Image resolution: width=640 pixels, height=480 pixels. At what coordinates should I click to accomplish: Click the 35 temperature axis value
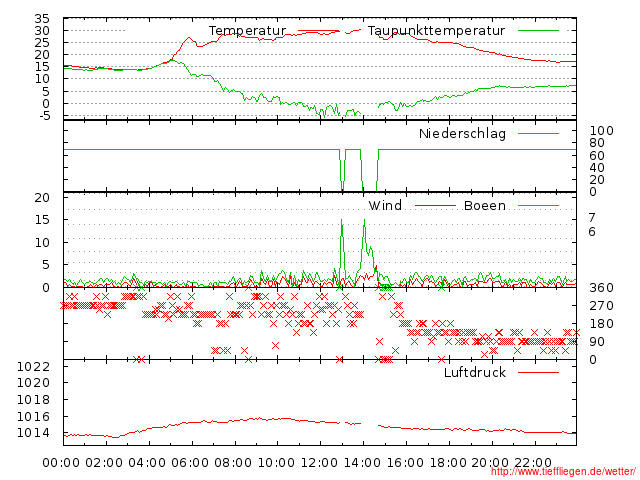click(x=42, y=18)
